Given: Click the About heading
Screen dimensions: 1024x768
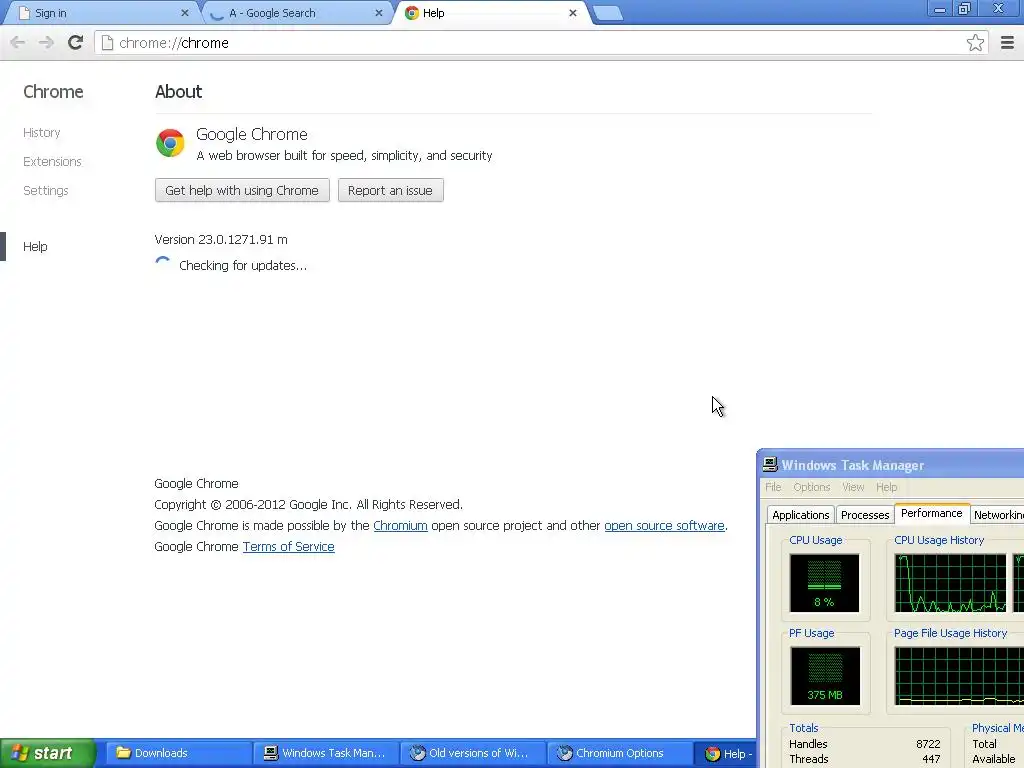Looking at the screenshot, I should [179, 91].
